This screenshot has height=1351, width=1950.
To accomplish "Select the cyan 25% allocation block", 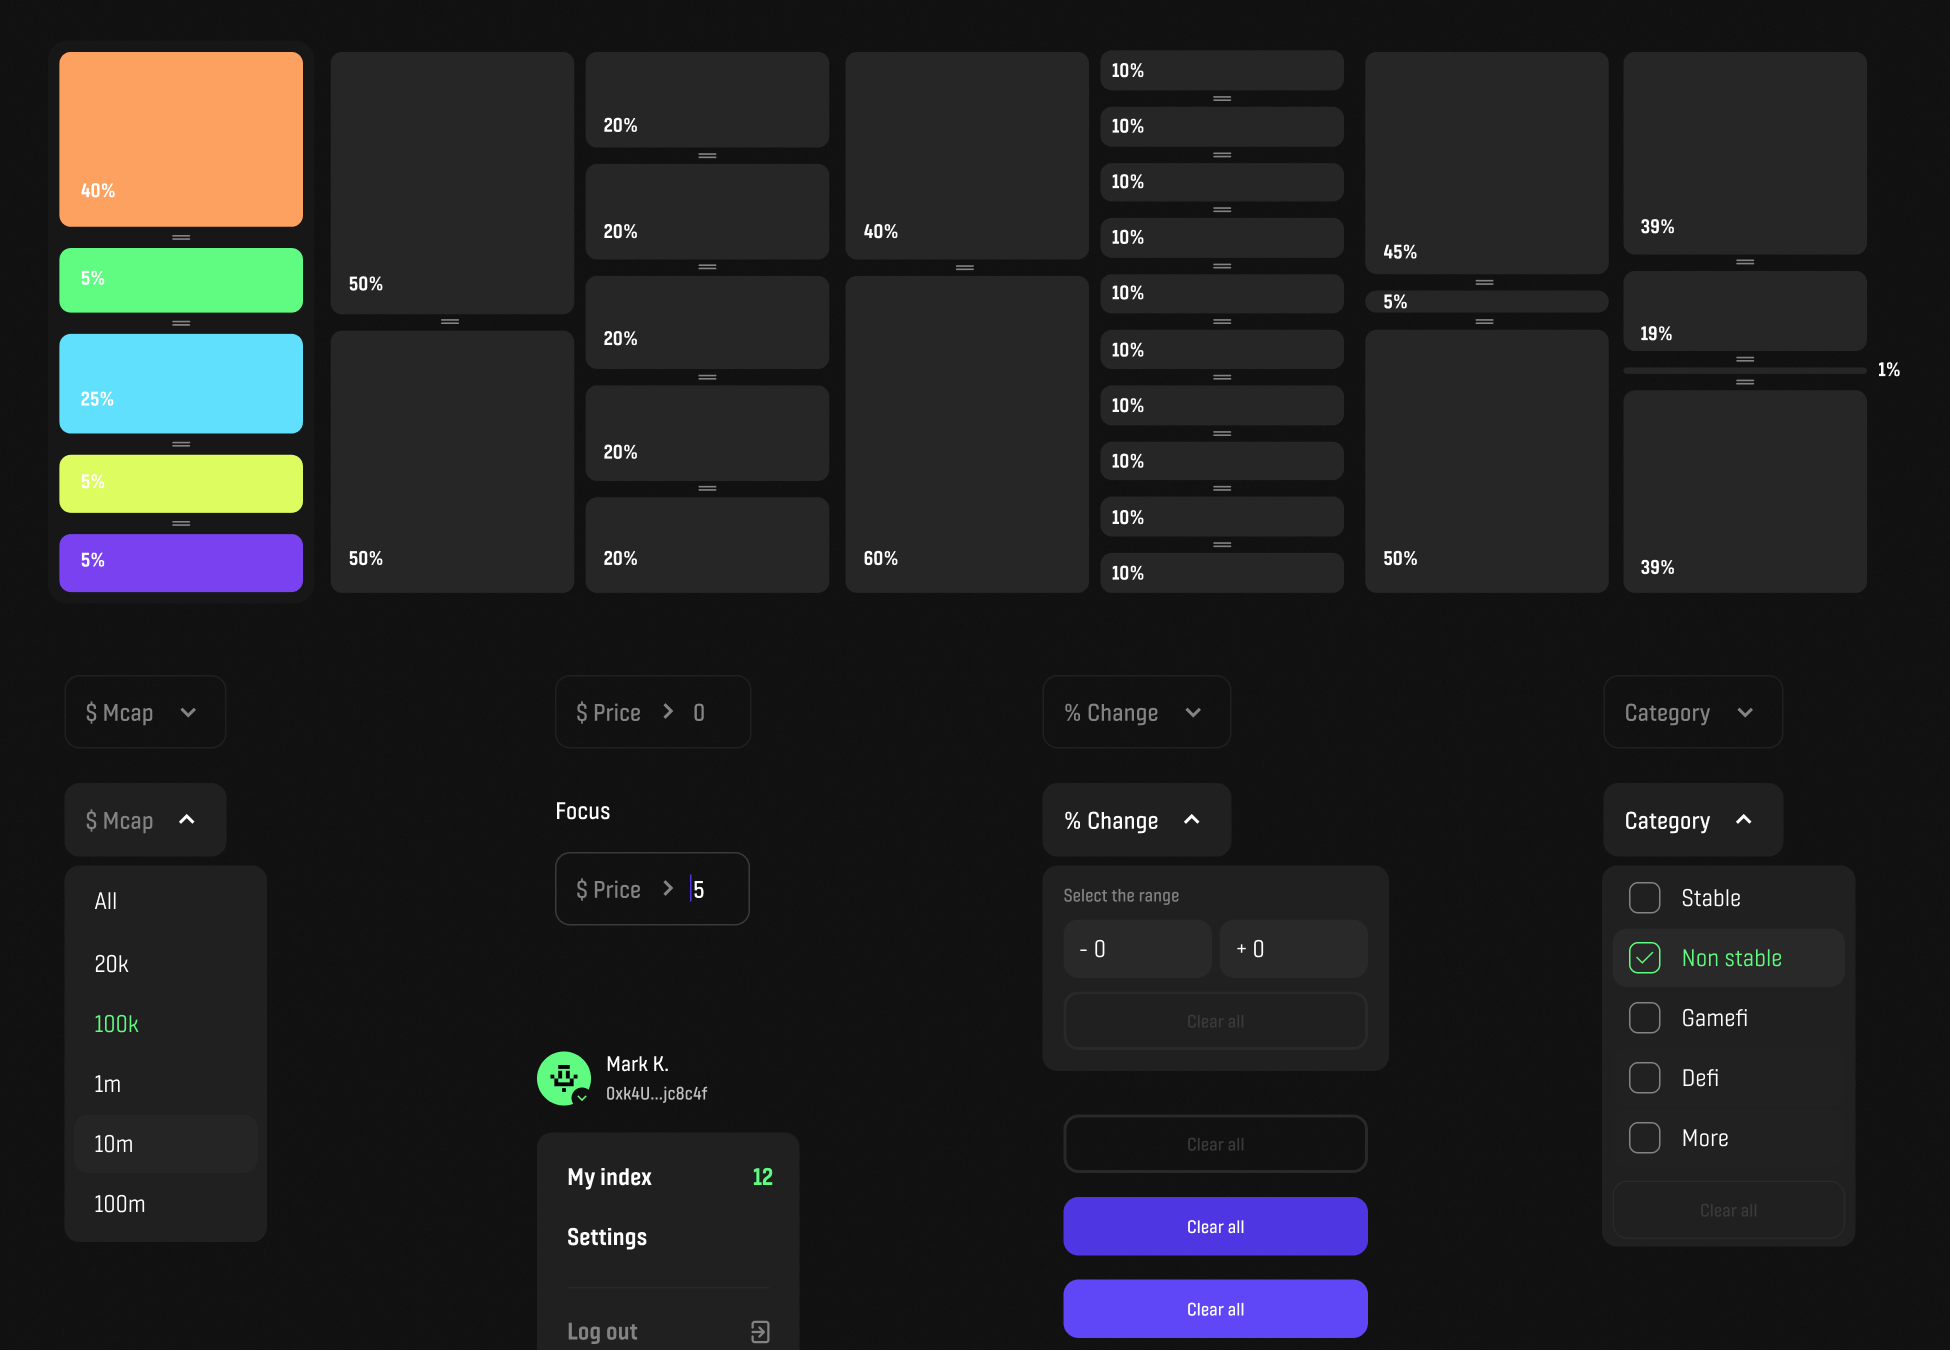I will tap(181, 384).
